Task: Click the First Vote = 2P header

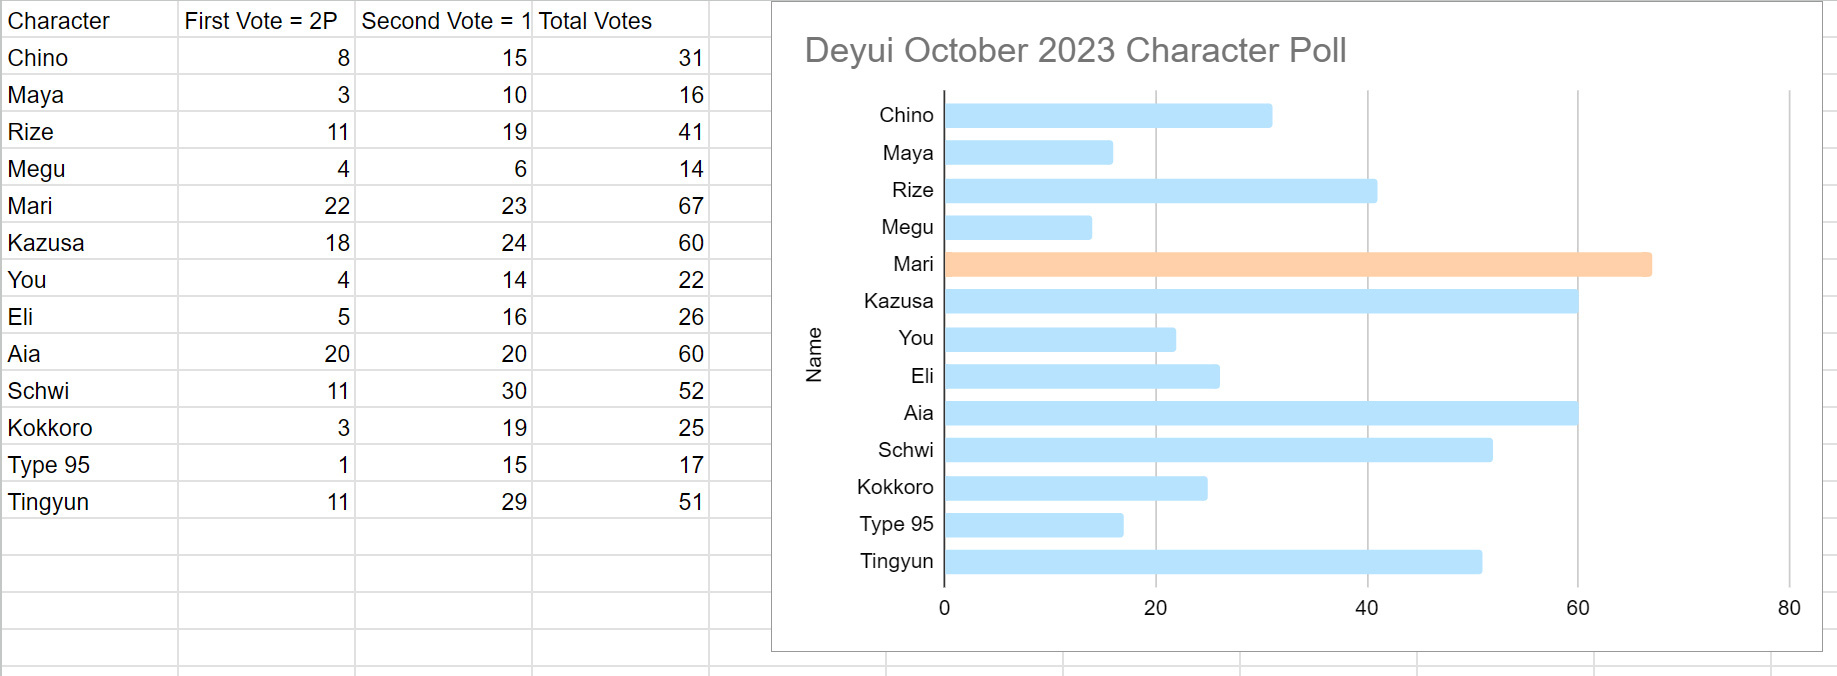Action: pyautogui.click(x=266, y=20)
